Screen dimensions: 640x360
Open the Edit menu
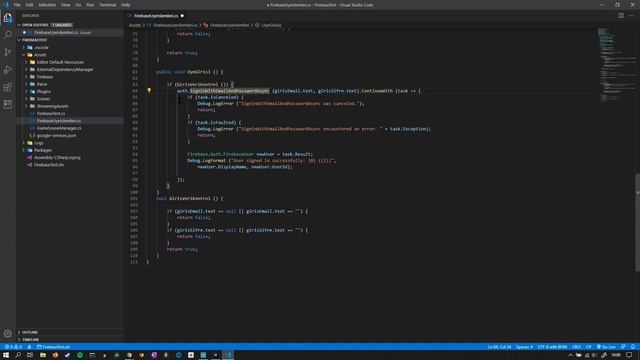[x=29, y=5]
